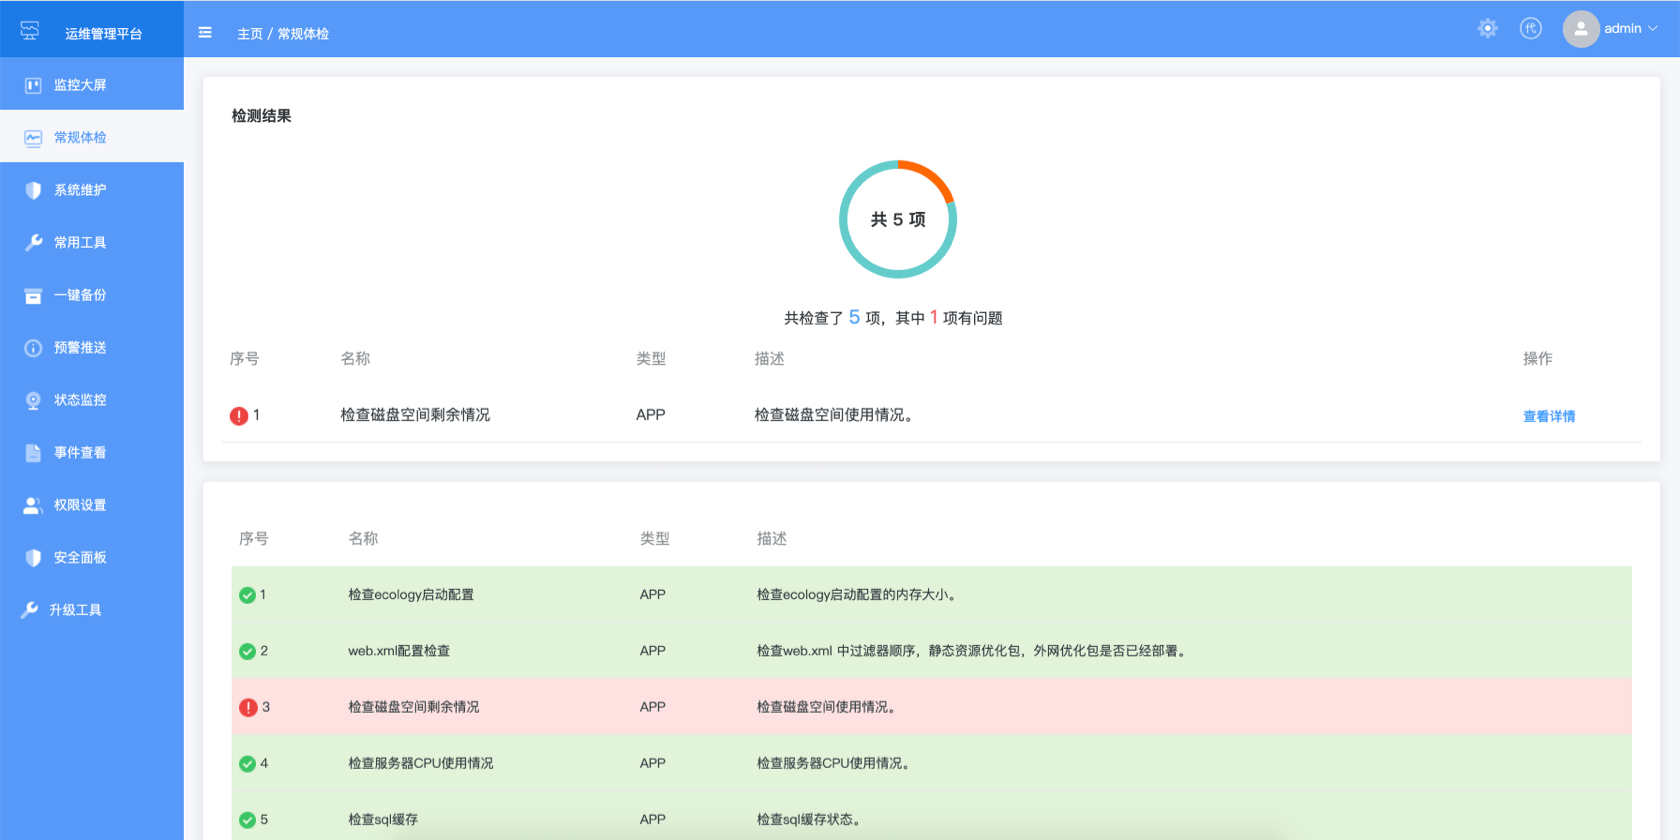Click the 预警推送 info icon
This screenshot has width=1680, height=840.
[x=33, y=348]
